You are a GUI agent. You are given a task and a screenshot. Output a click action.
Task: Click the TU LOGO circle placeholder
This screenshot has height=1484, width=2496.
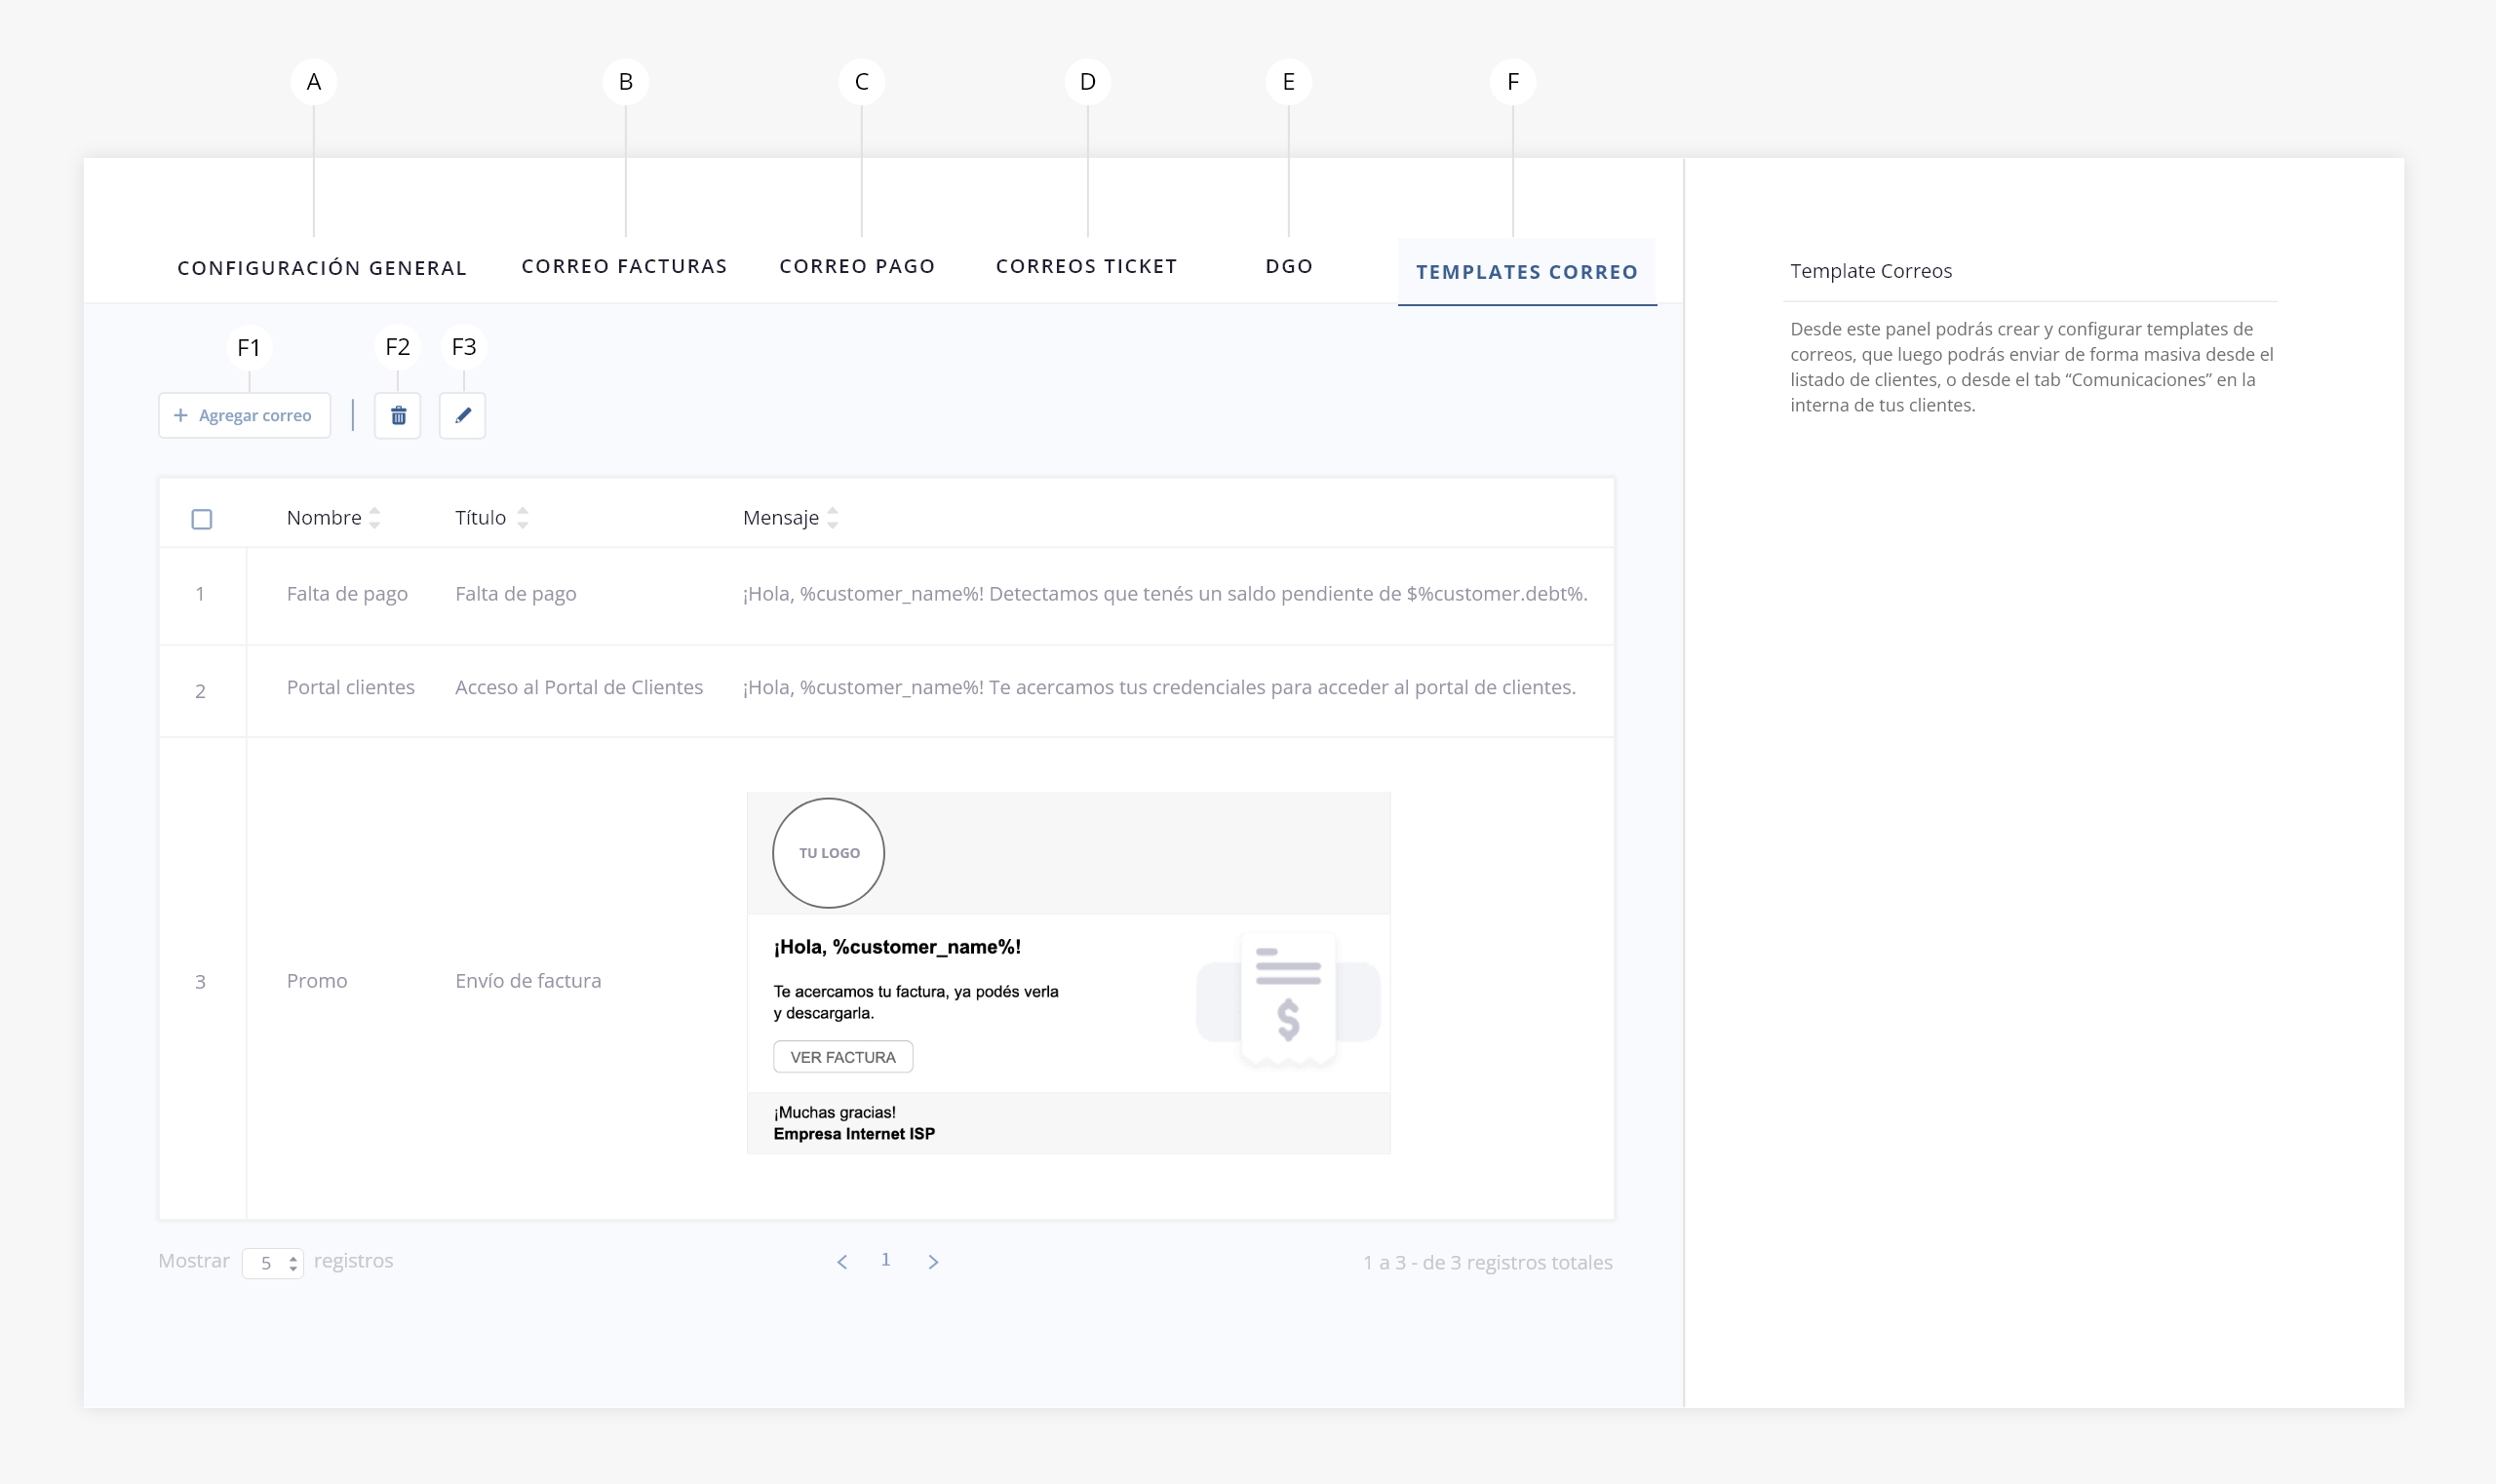pyautogui.click(x=828, y=853)
